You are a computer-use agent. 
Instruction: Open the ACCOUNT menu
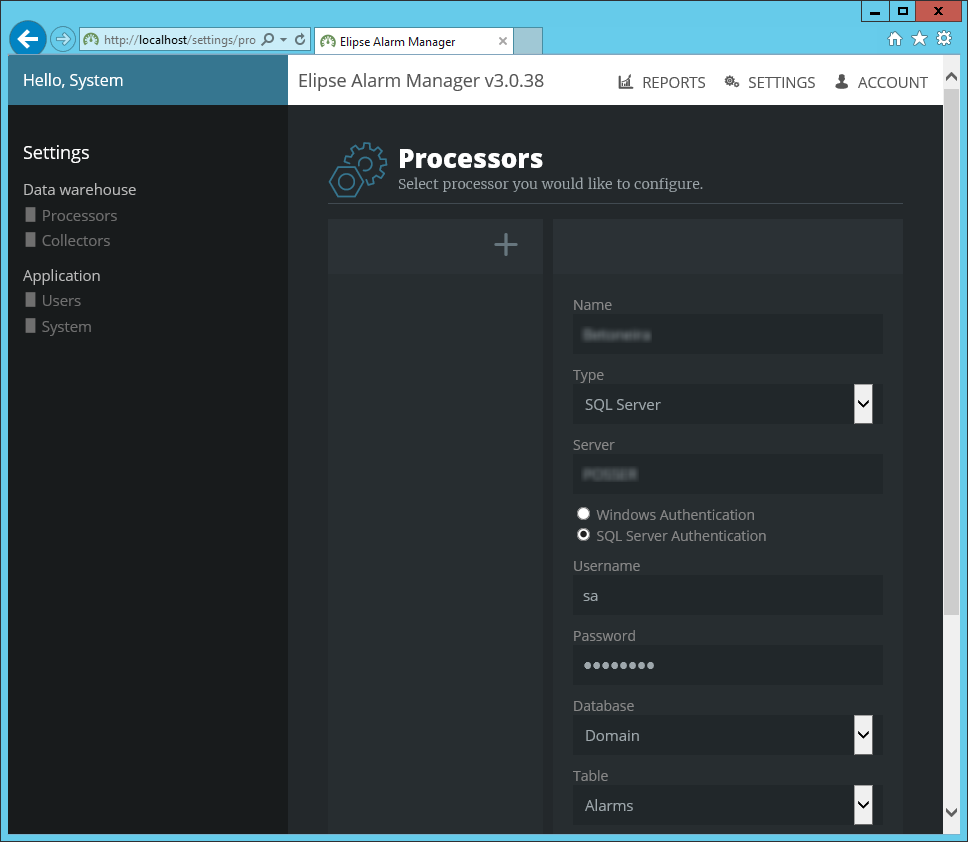(881, 82)
